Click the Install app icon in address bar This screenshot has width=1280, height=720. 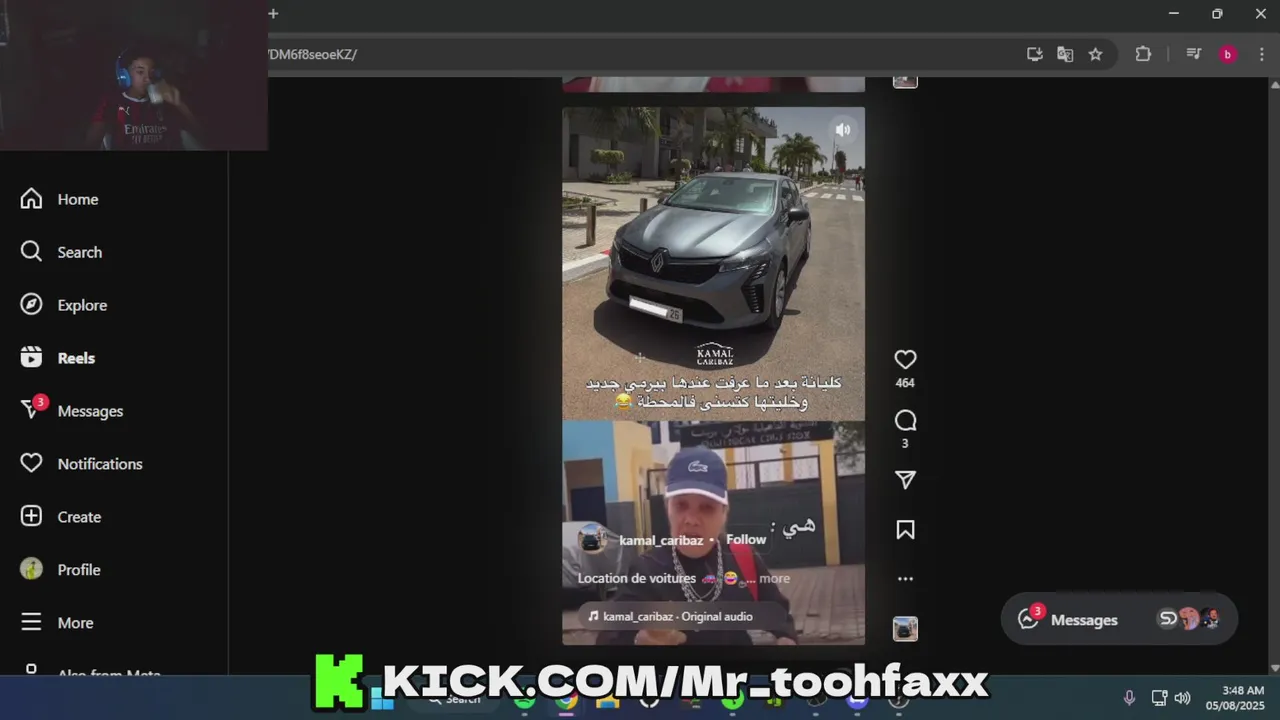(1035, 54)
